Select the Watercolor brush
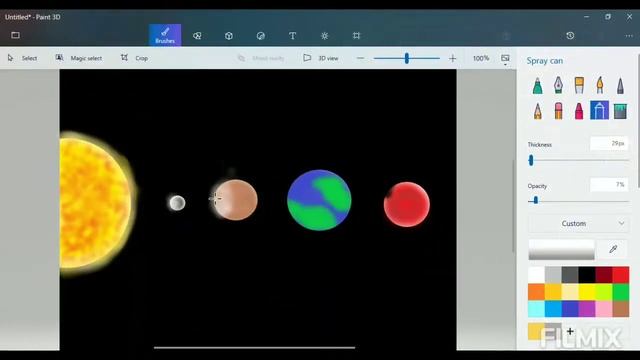Screen dimensions: 640x360 [599, 86]
